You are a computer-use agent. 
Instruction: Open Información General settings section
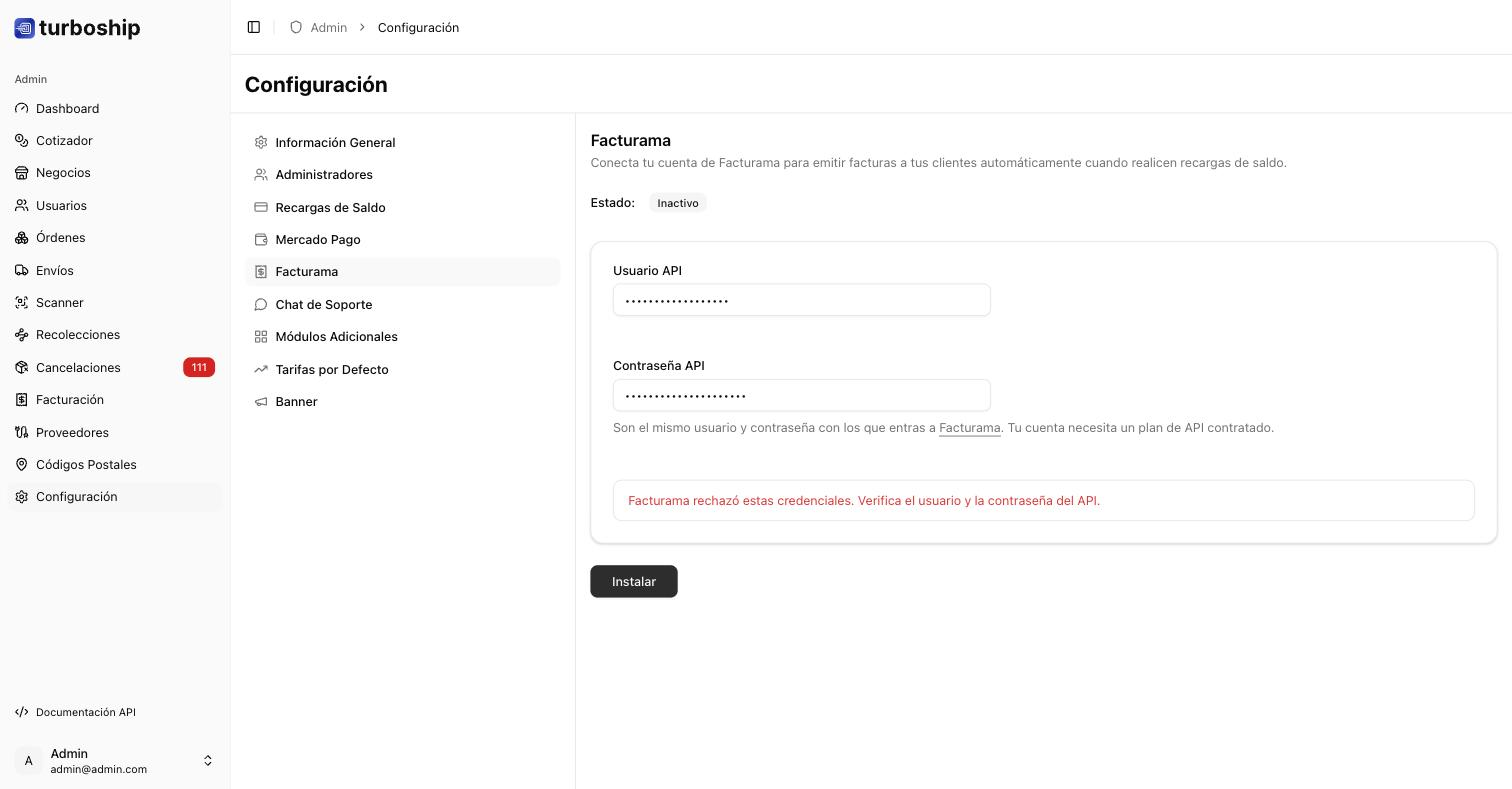(402, 143)
